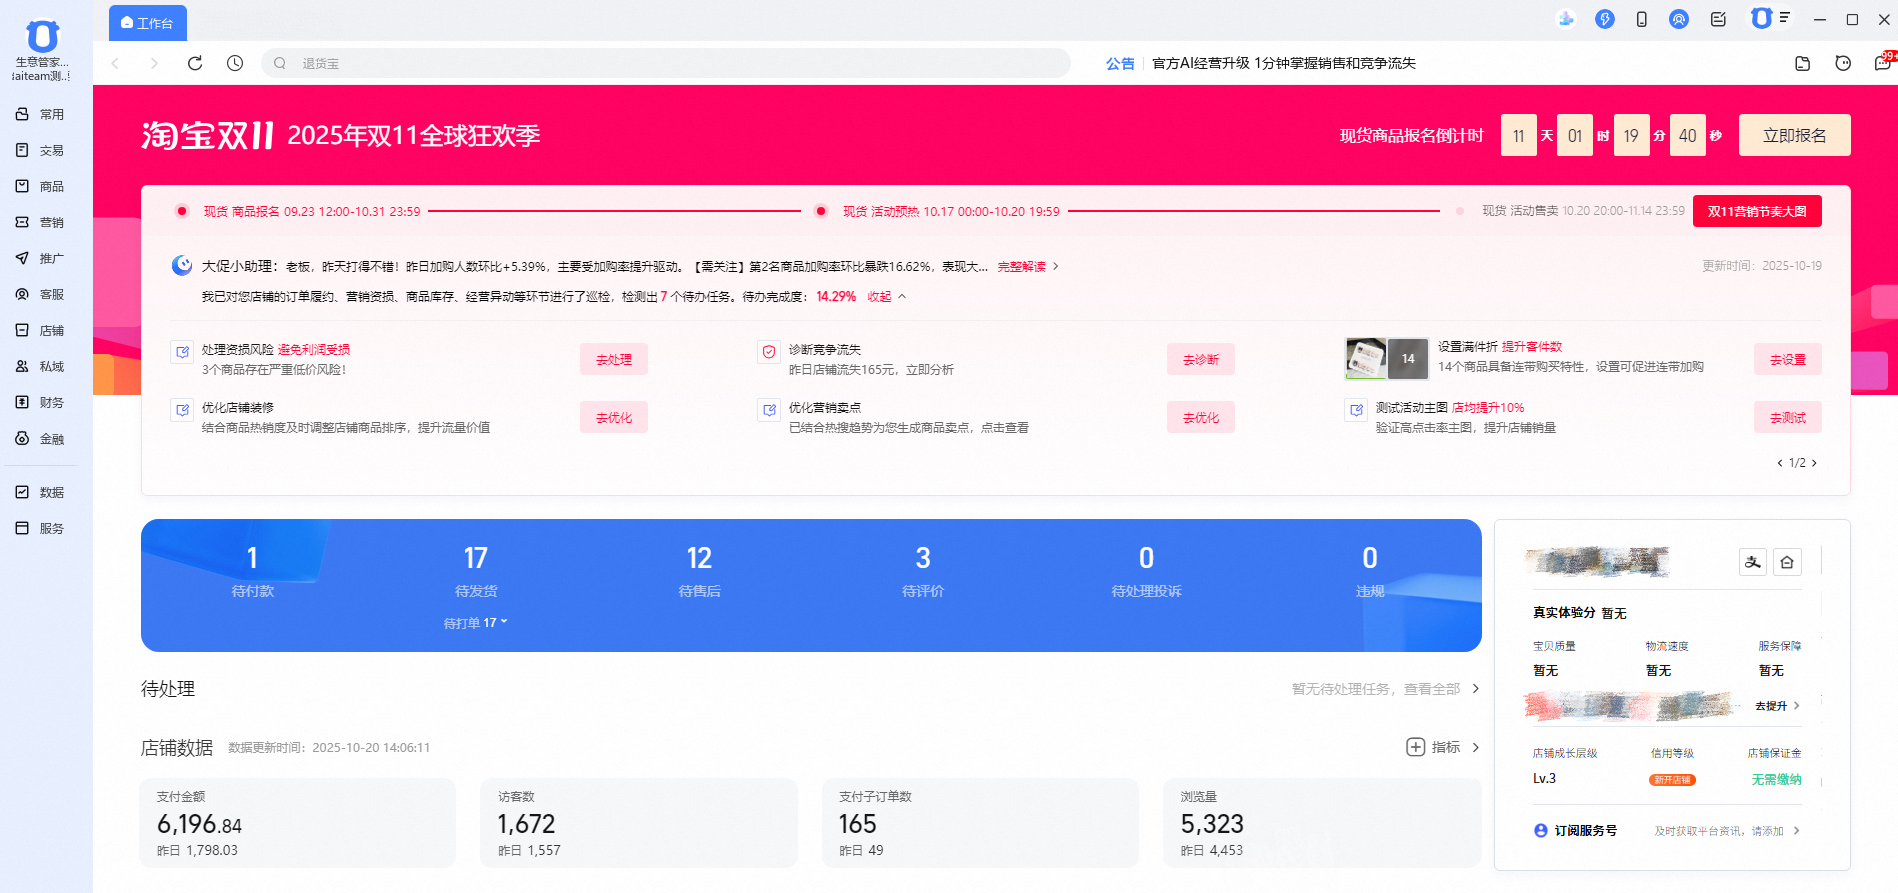
Task: Open the history clock icon
Action: 235,63
